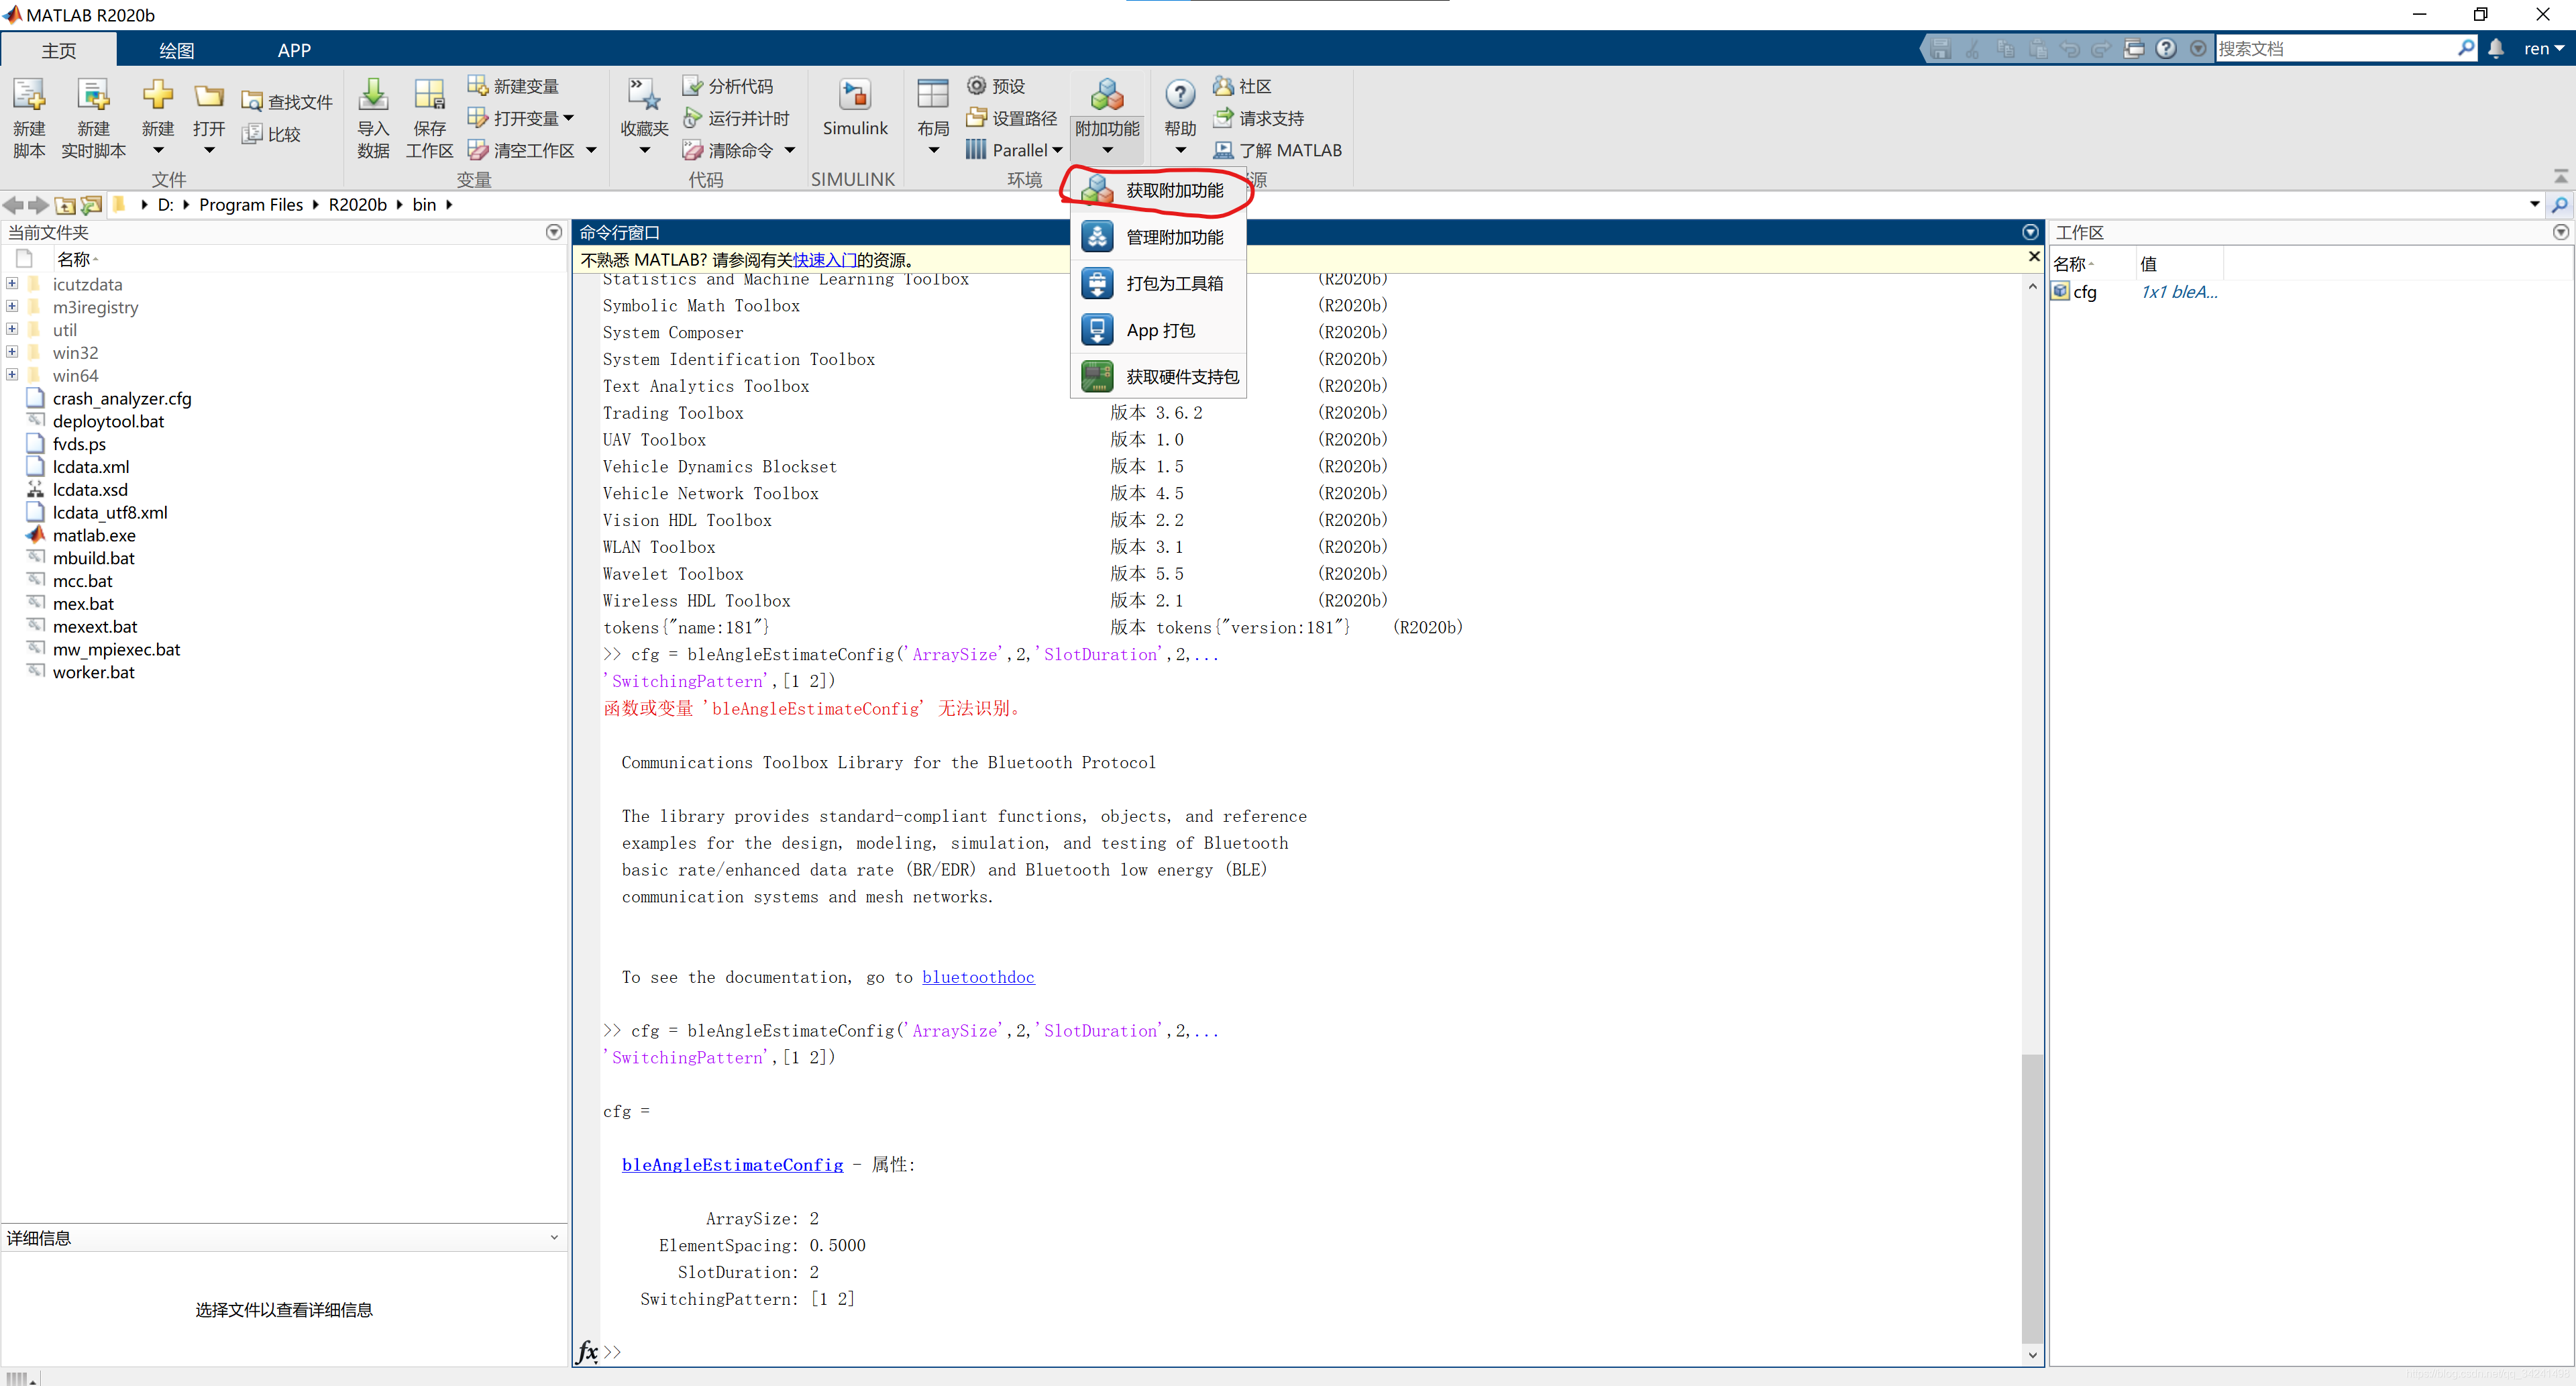Switch to the 绘图 (Plots) tab
The image size is (2576, 1386).
176,50
